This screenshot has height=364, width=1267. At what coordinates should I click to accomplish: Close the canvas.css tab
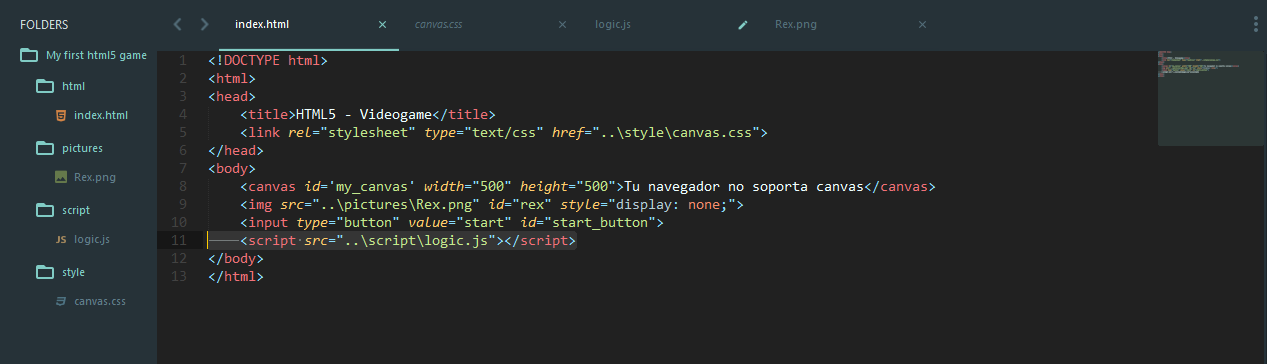click(562, 25)
